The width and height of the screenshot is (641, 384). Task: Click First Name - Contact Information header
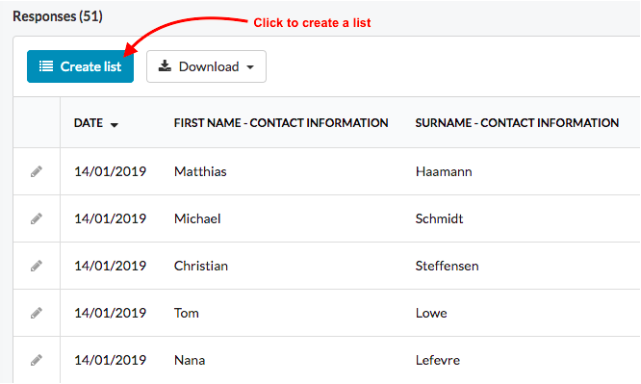point(281,123)
